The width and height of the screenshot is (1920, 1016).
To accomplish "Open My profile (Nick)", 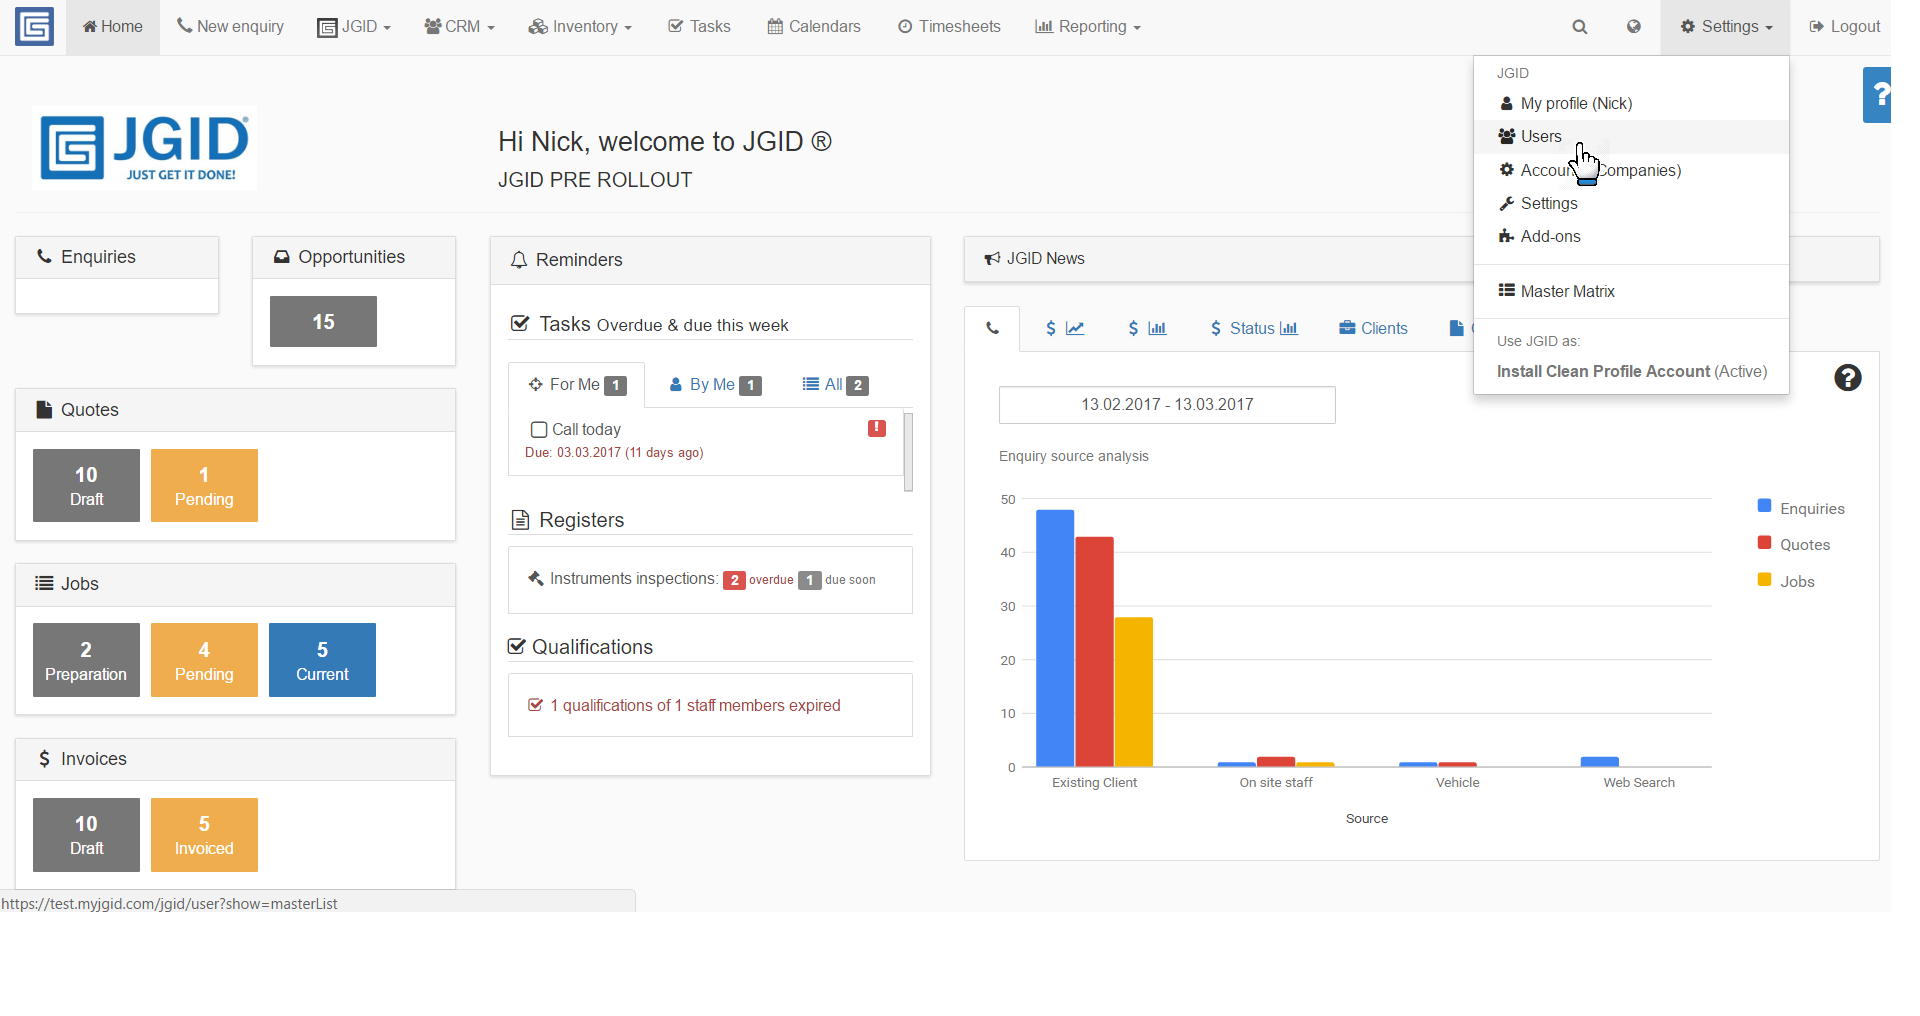I will coord(1631,104).
